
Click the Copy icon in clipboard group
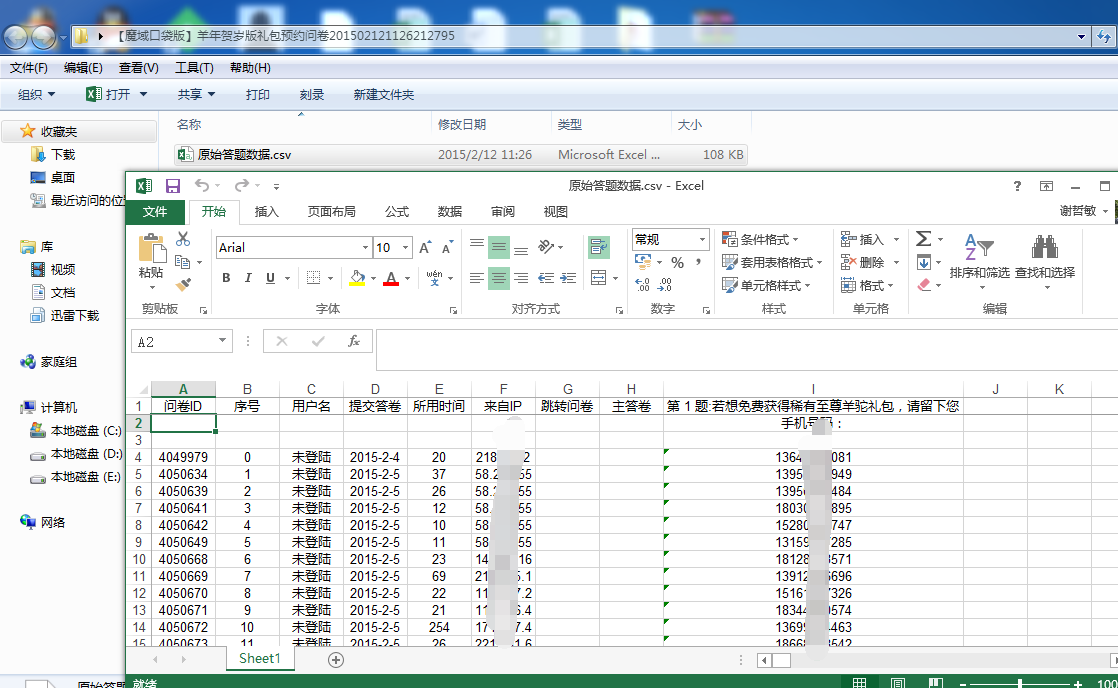183,262
